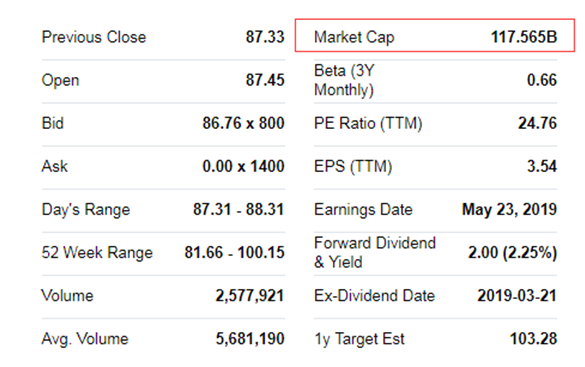Click the Market Cap label

[354, 37]
